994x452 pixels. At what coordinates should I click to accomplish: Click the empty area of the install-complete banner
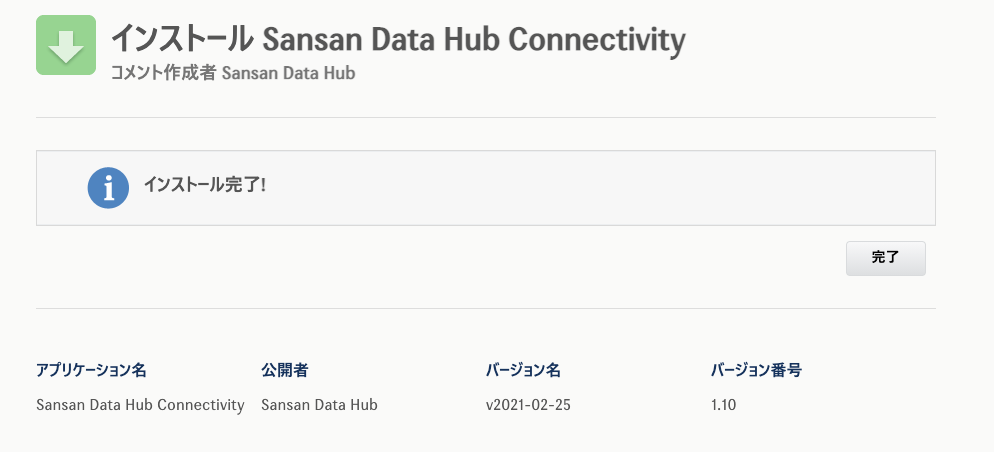point(600,188)
